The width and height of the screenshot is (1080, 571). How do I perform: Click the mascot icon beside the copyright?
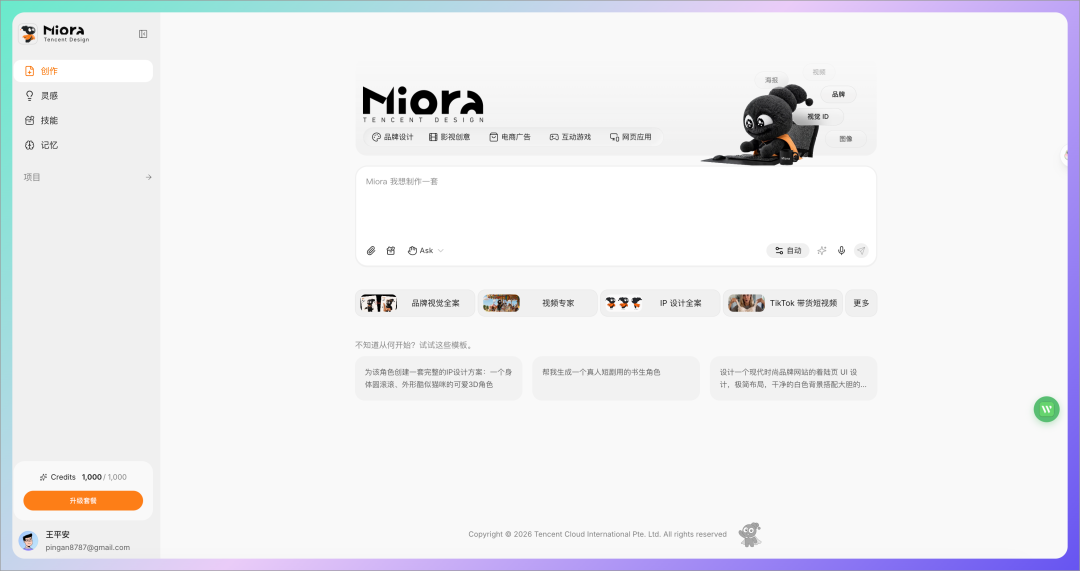(750, 534)
